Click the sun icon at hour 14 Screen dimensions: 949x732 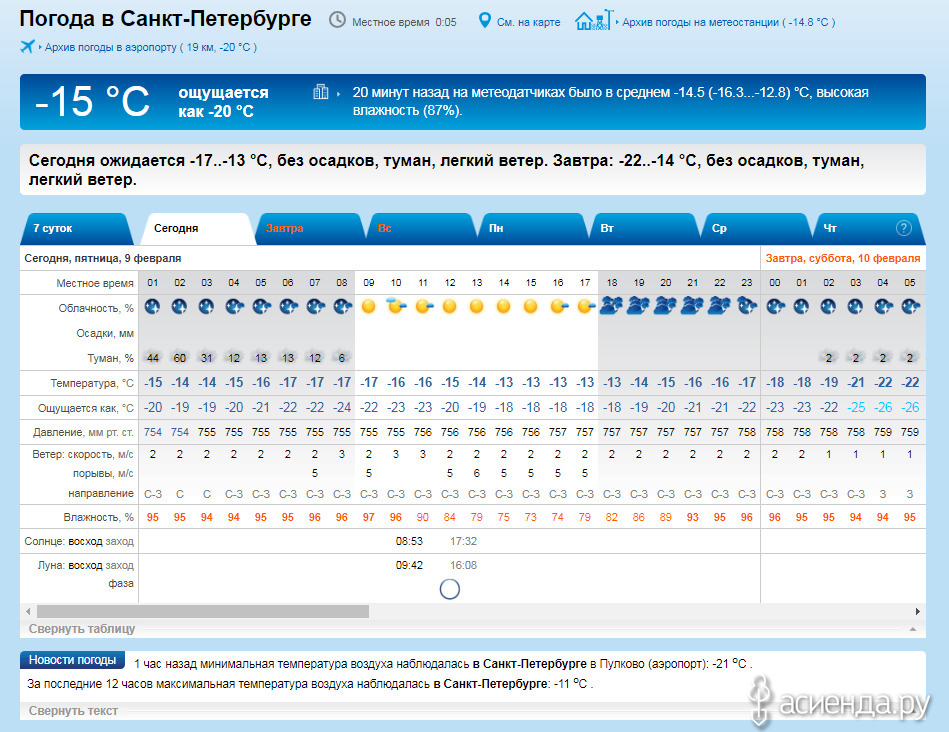point(504,306)
